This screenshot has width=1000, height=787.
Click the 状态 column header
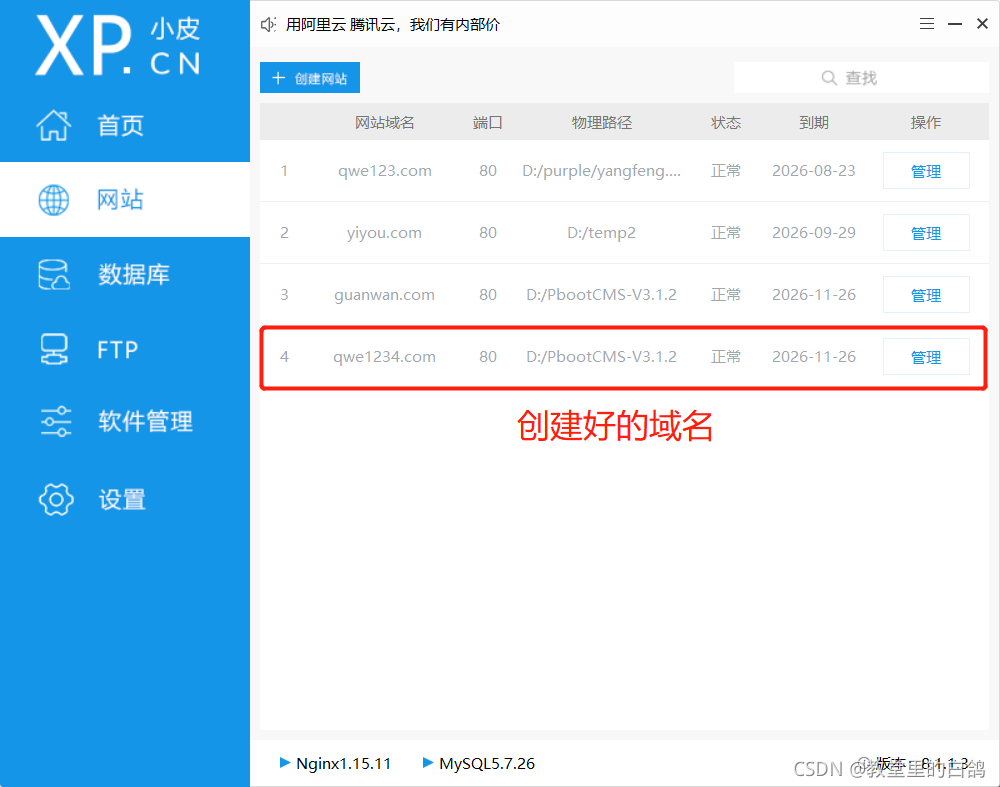tap(726, 122)
